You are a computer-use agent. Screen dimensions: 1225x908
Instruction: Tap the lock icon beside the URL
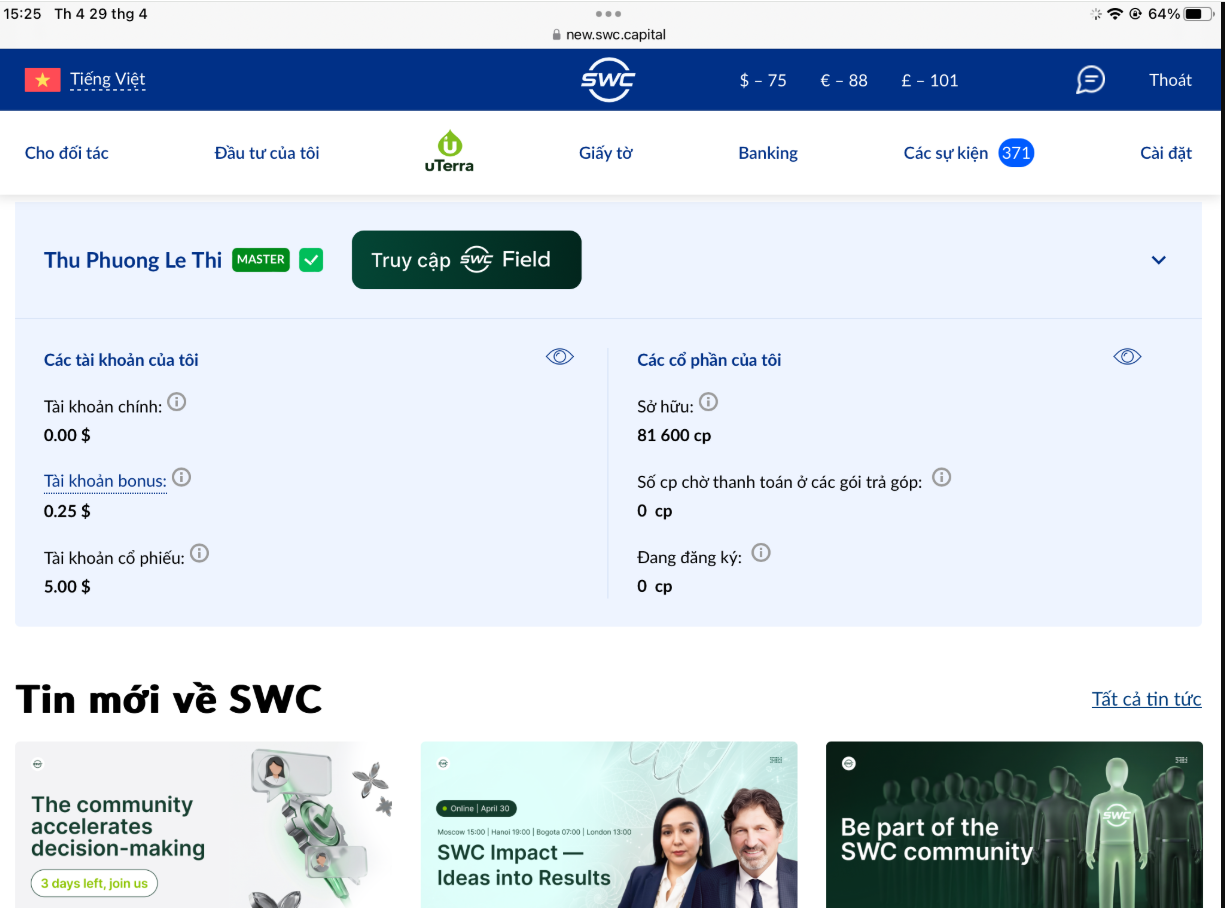coord(557,34)
